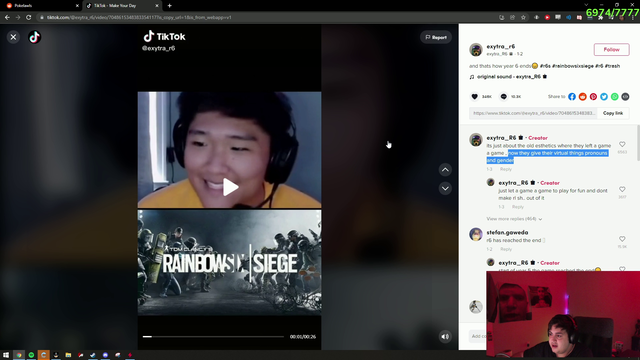Open stefan.gawedo's avatar
The height and width of the screenshot is (360, 640).
point(476,234)
